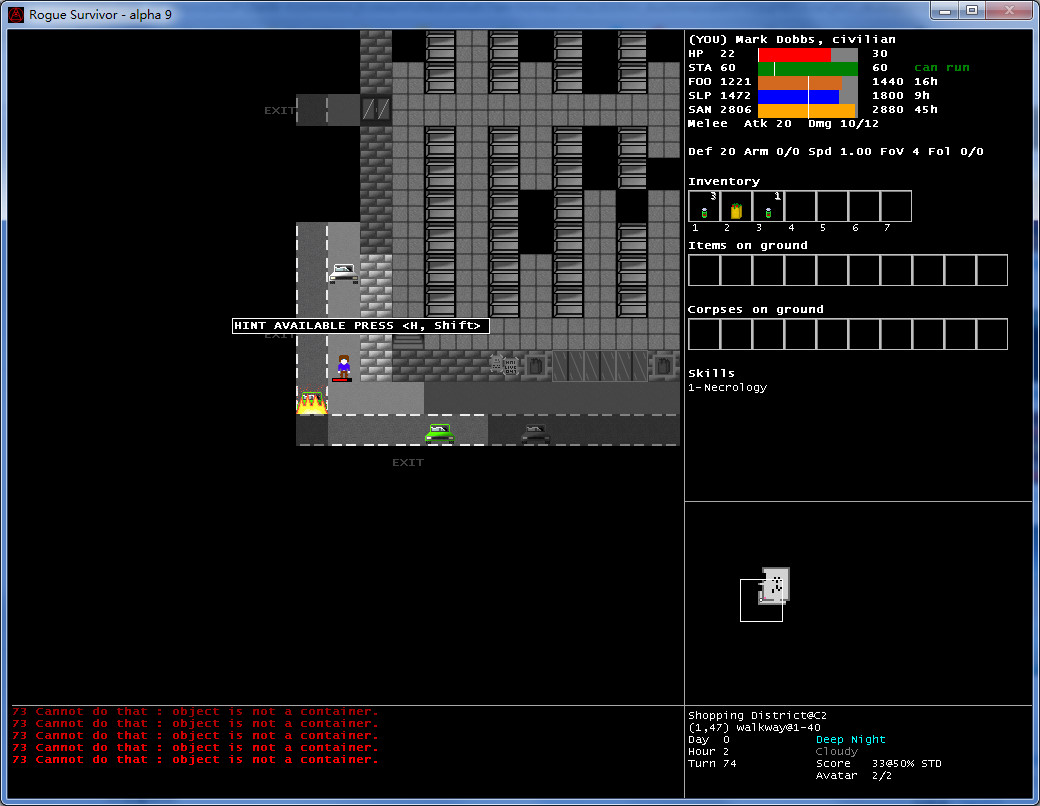Close the Rogue Survivor window
This screenshot has height=806, width=1040.
[1009, 11]
